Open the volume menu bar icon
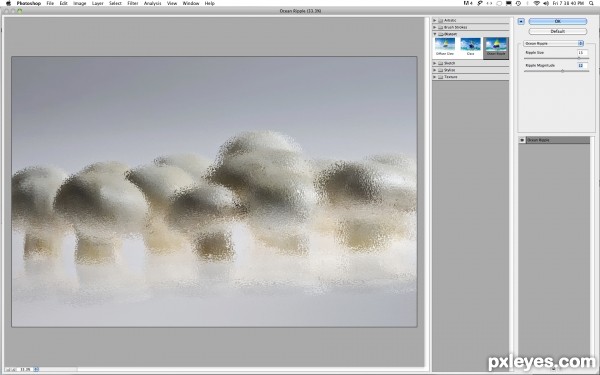Image resolution: width=600 pixels, height=375 pixels. [546, 3]
